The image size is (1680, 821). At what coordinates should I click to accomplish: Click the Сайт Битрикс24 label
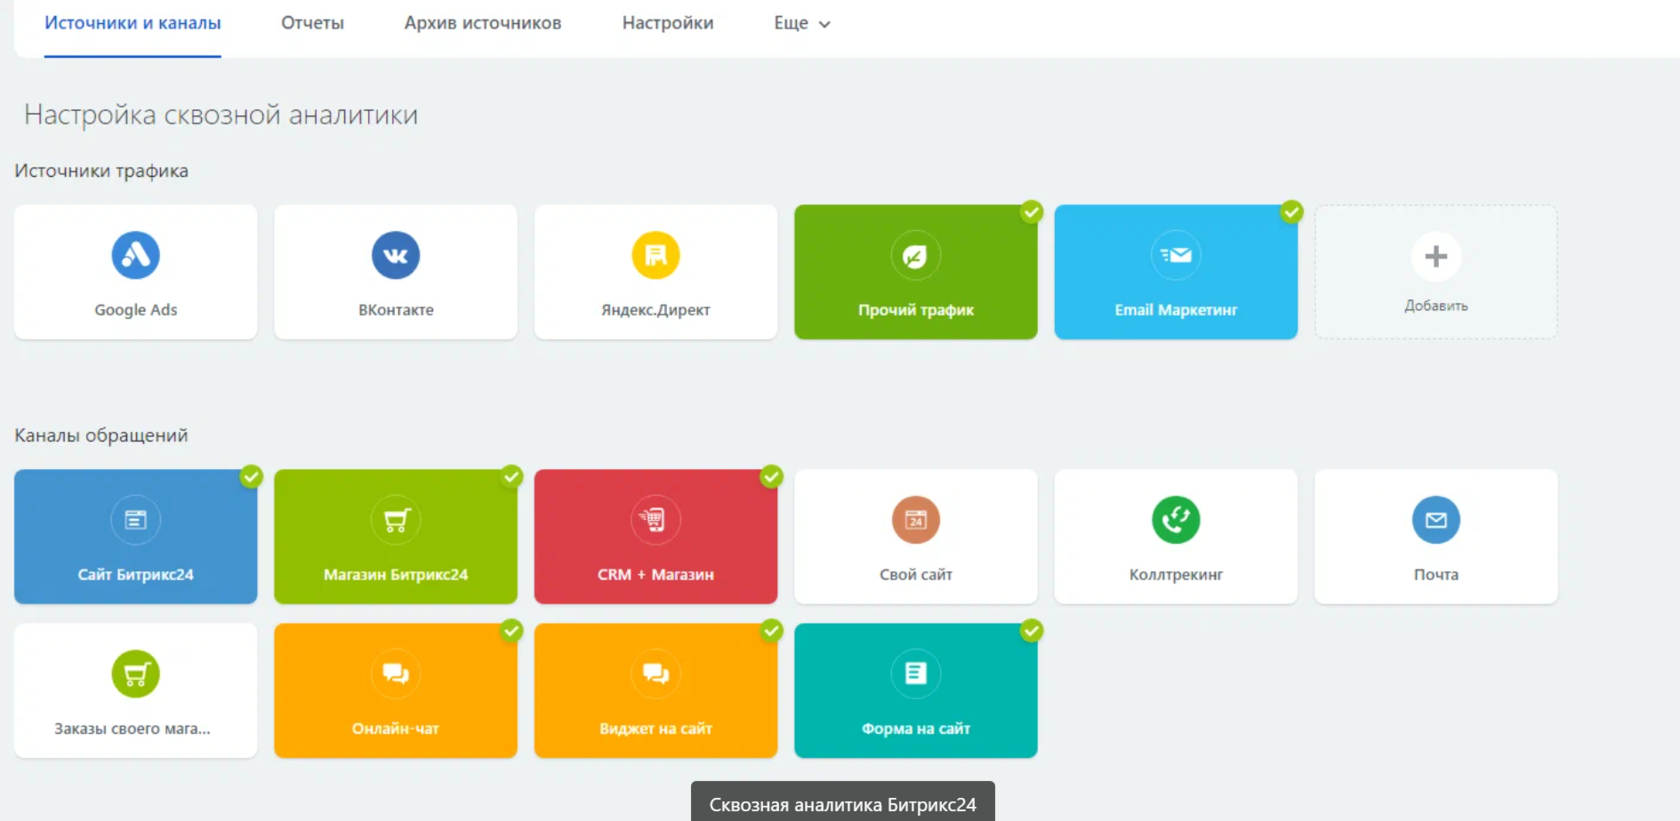pos(136,575)
